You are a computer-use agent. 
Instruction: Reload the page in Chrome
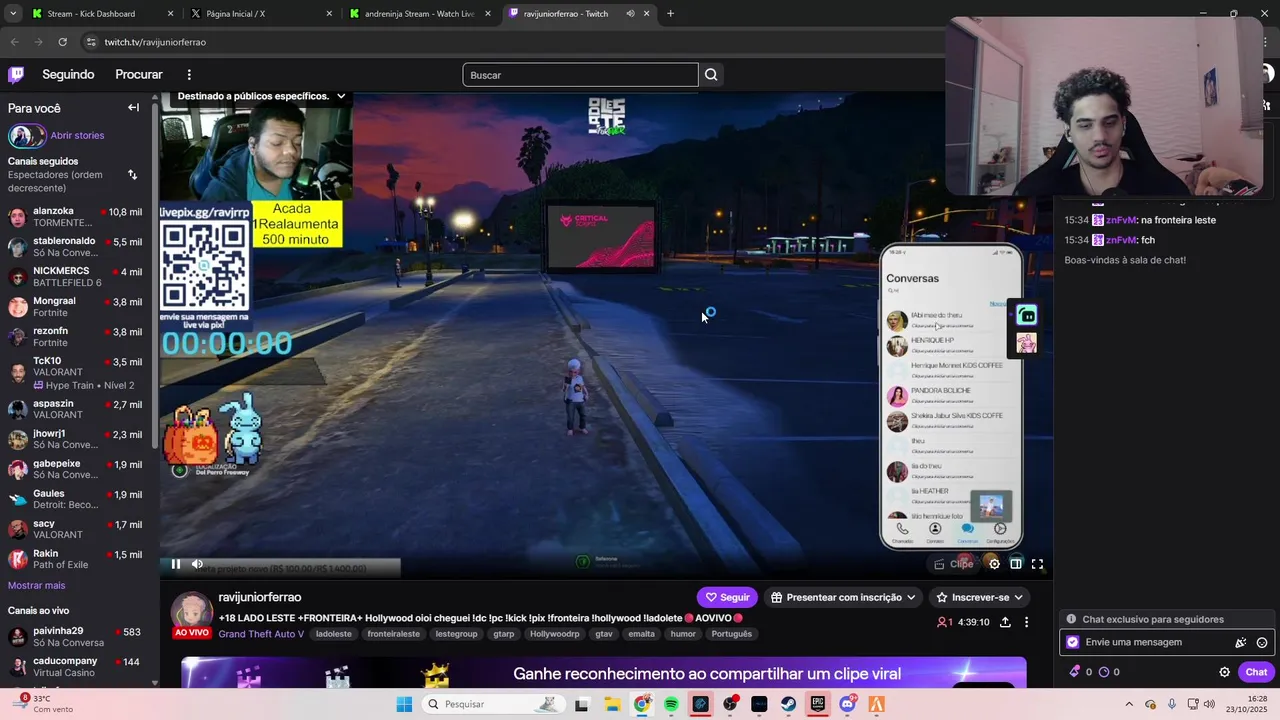point(62,42)
